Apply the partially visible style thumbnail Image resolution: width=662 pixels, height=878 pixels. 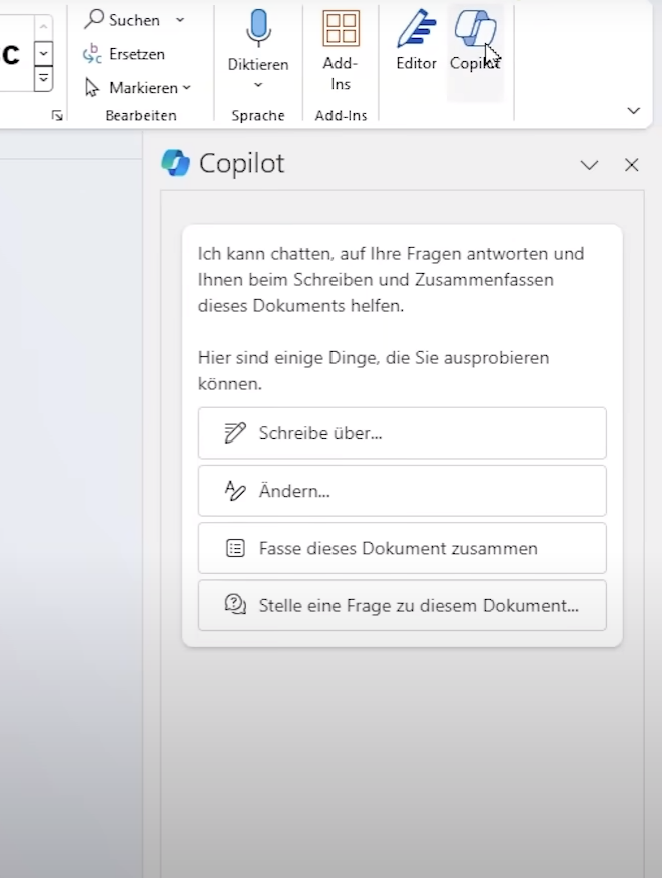pyautogui.click(x=13, y=54)
